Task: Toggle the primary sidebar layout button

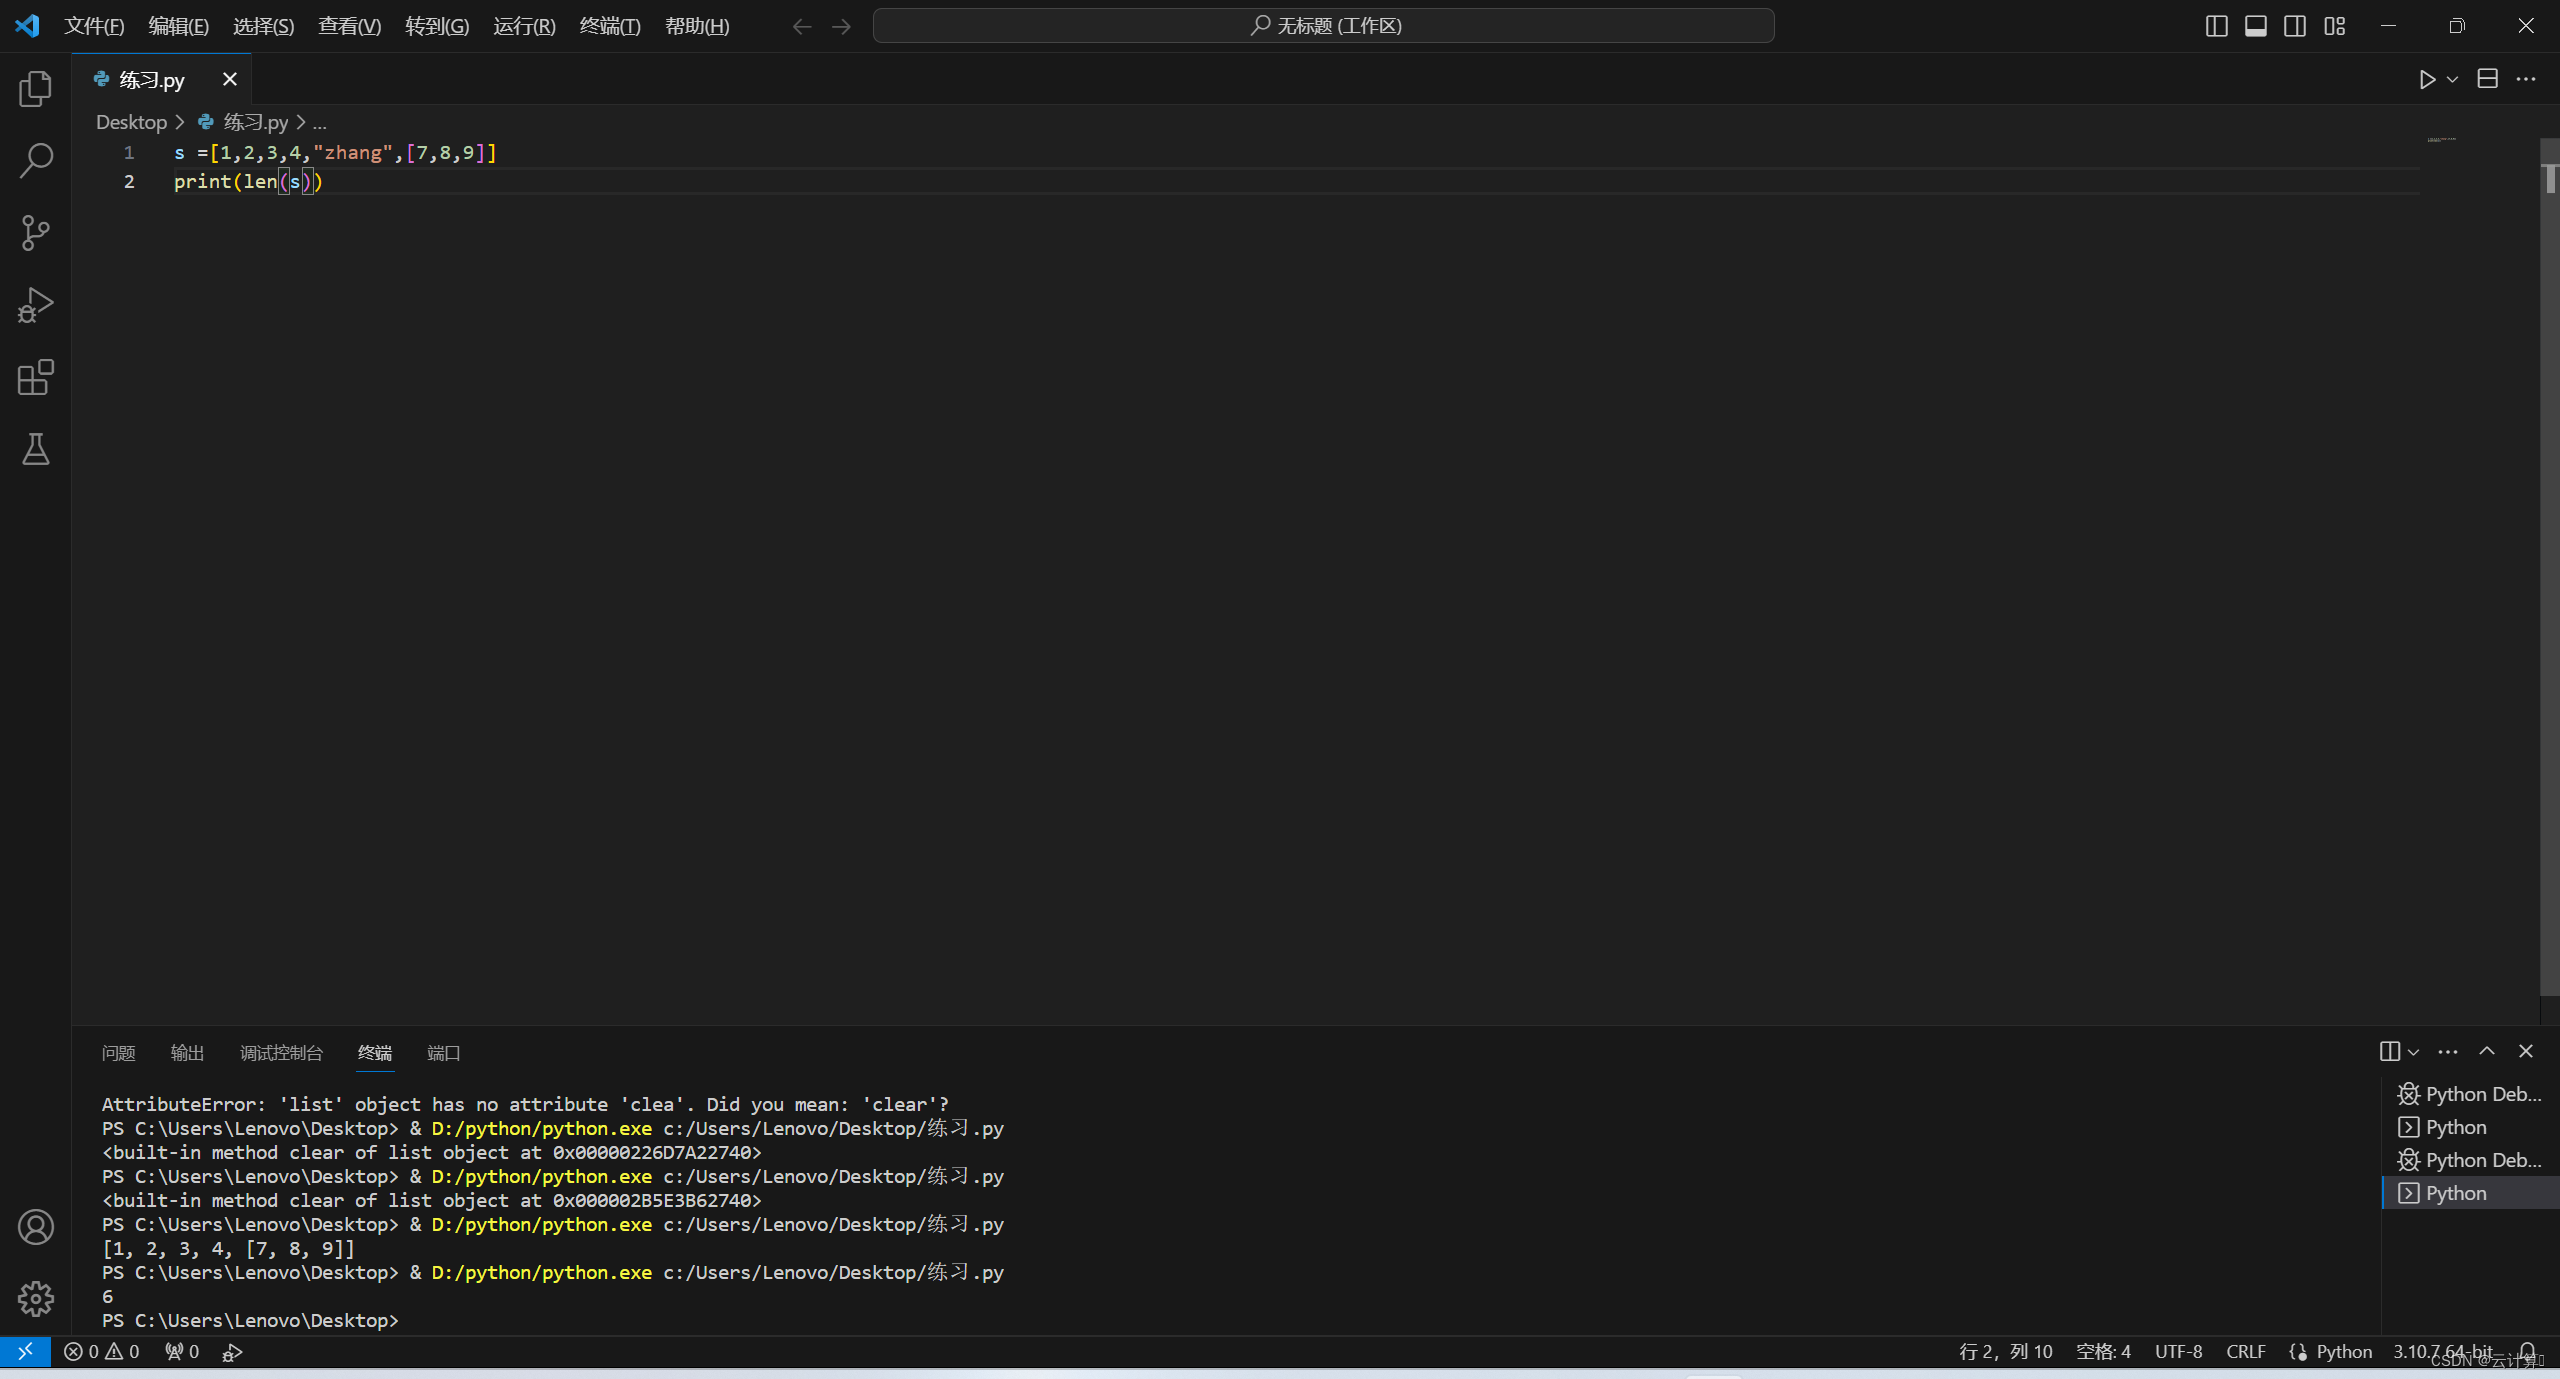Action: (x=2216, y=26)
